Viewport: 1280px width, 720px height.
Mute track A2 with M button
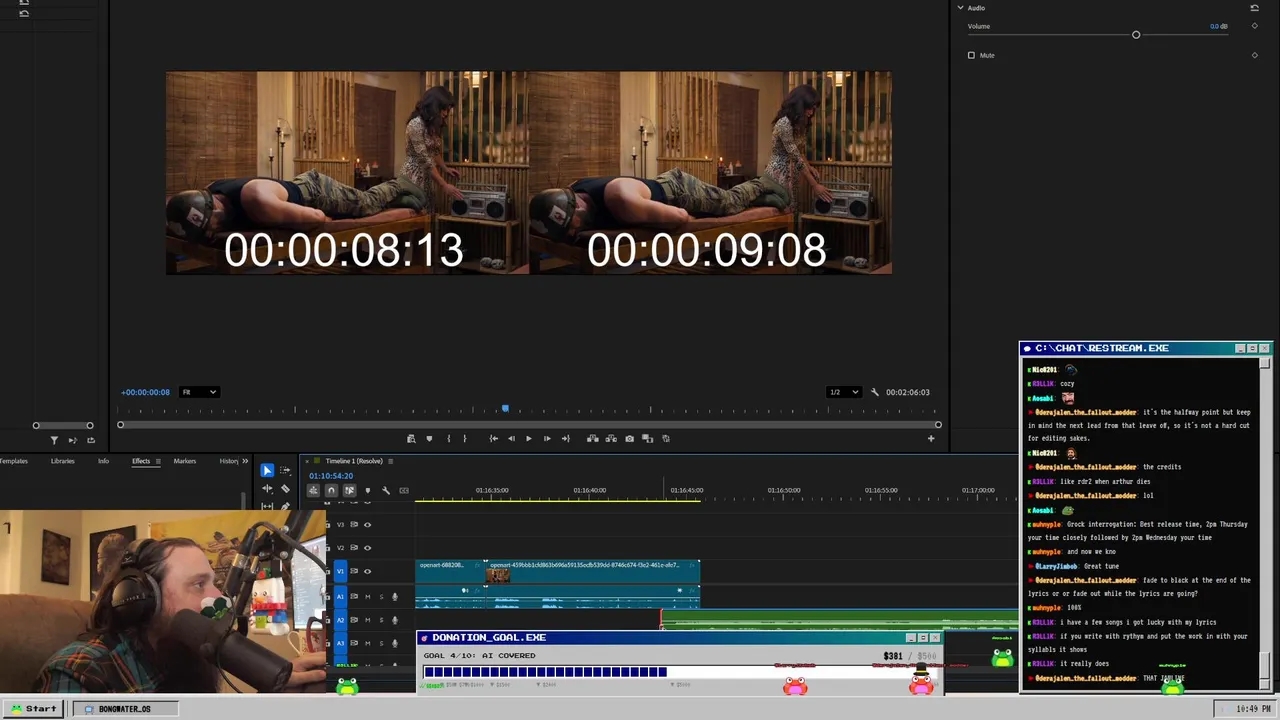point(368,620)
